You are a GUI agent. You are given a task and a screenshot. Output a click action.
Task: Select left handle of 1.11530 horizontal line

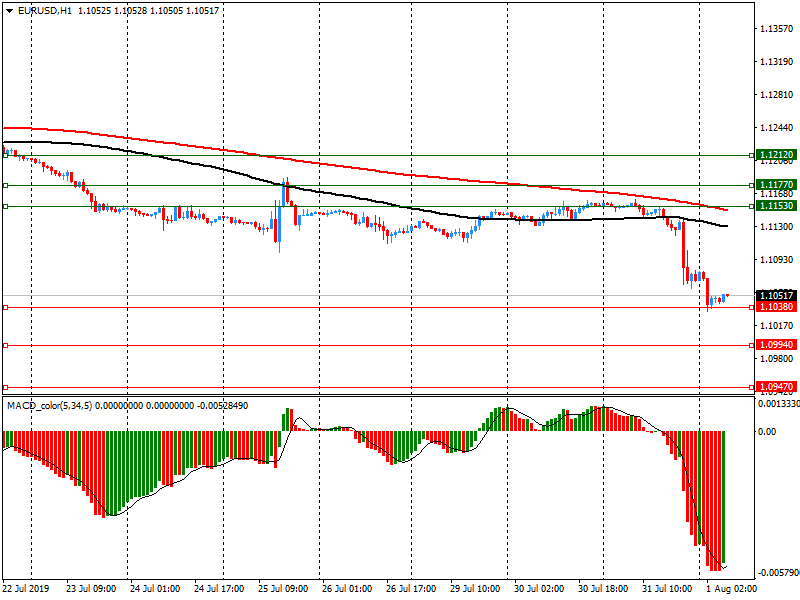tap(6, 207)
